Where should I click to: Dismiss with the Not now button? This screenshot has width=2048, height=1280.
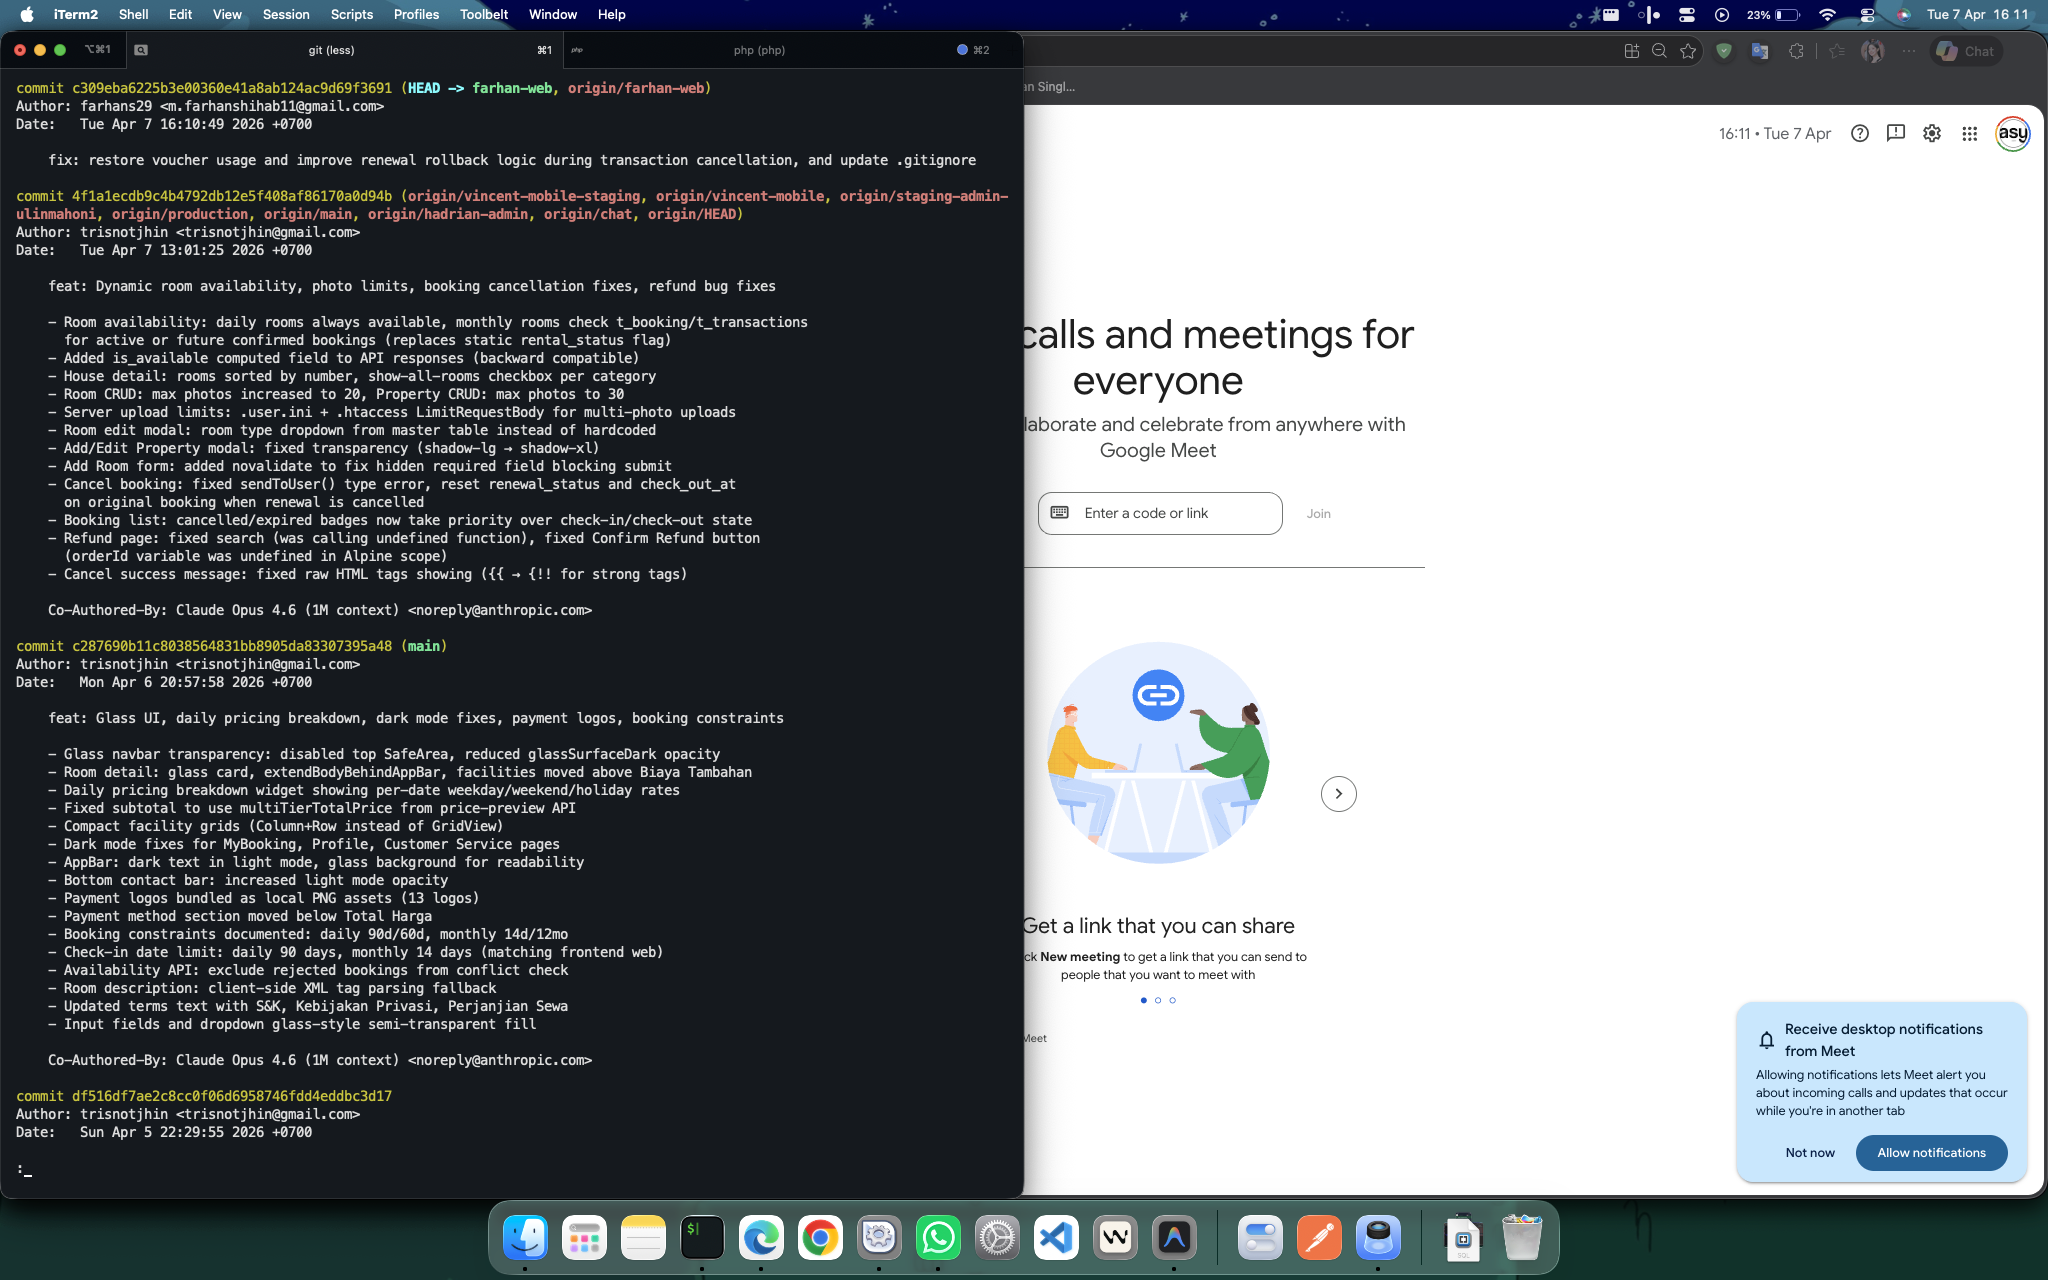pos(1810,1153)
